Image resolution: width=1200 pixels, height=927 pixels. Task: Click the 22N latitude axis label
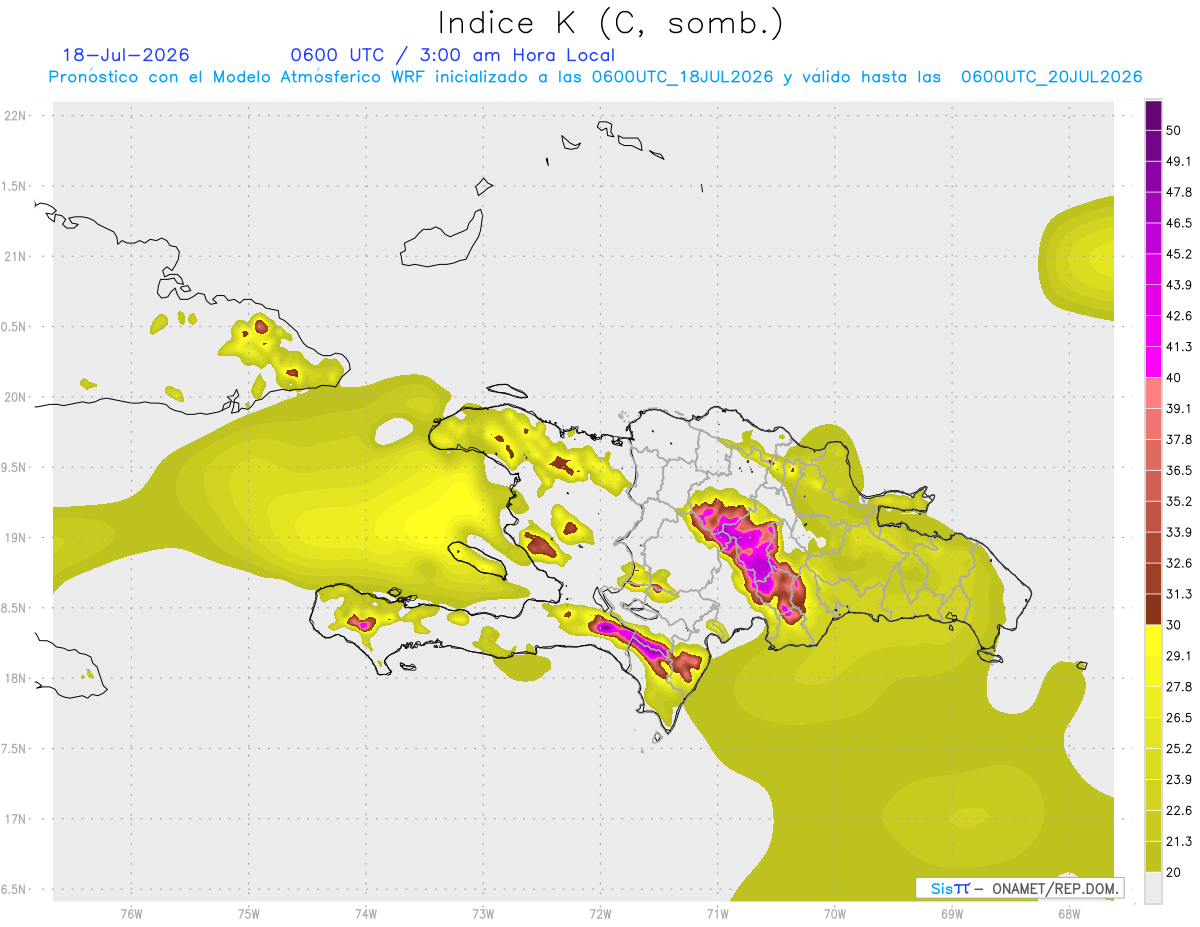tap(16, 115)
